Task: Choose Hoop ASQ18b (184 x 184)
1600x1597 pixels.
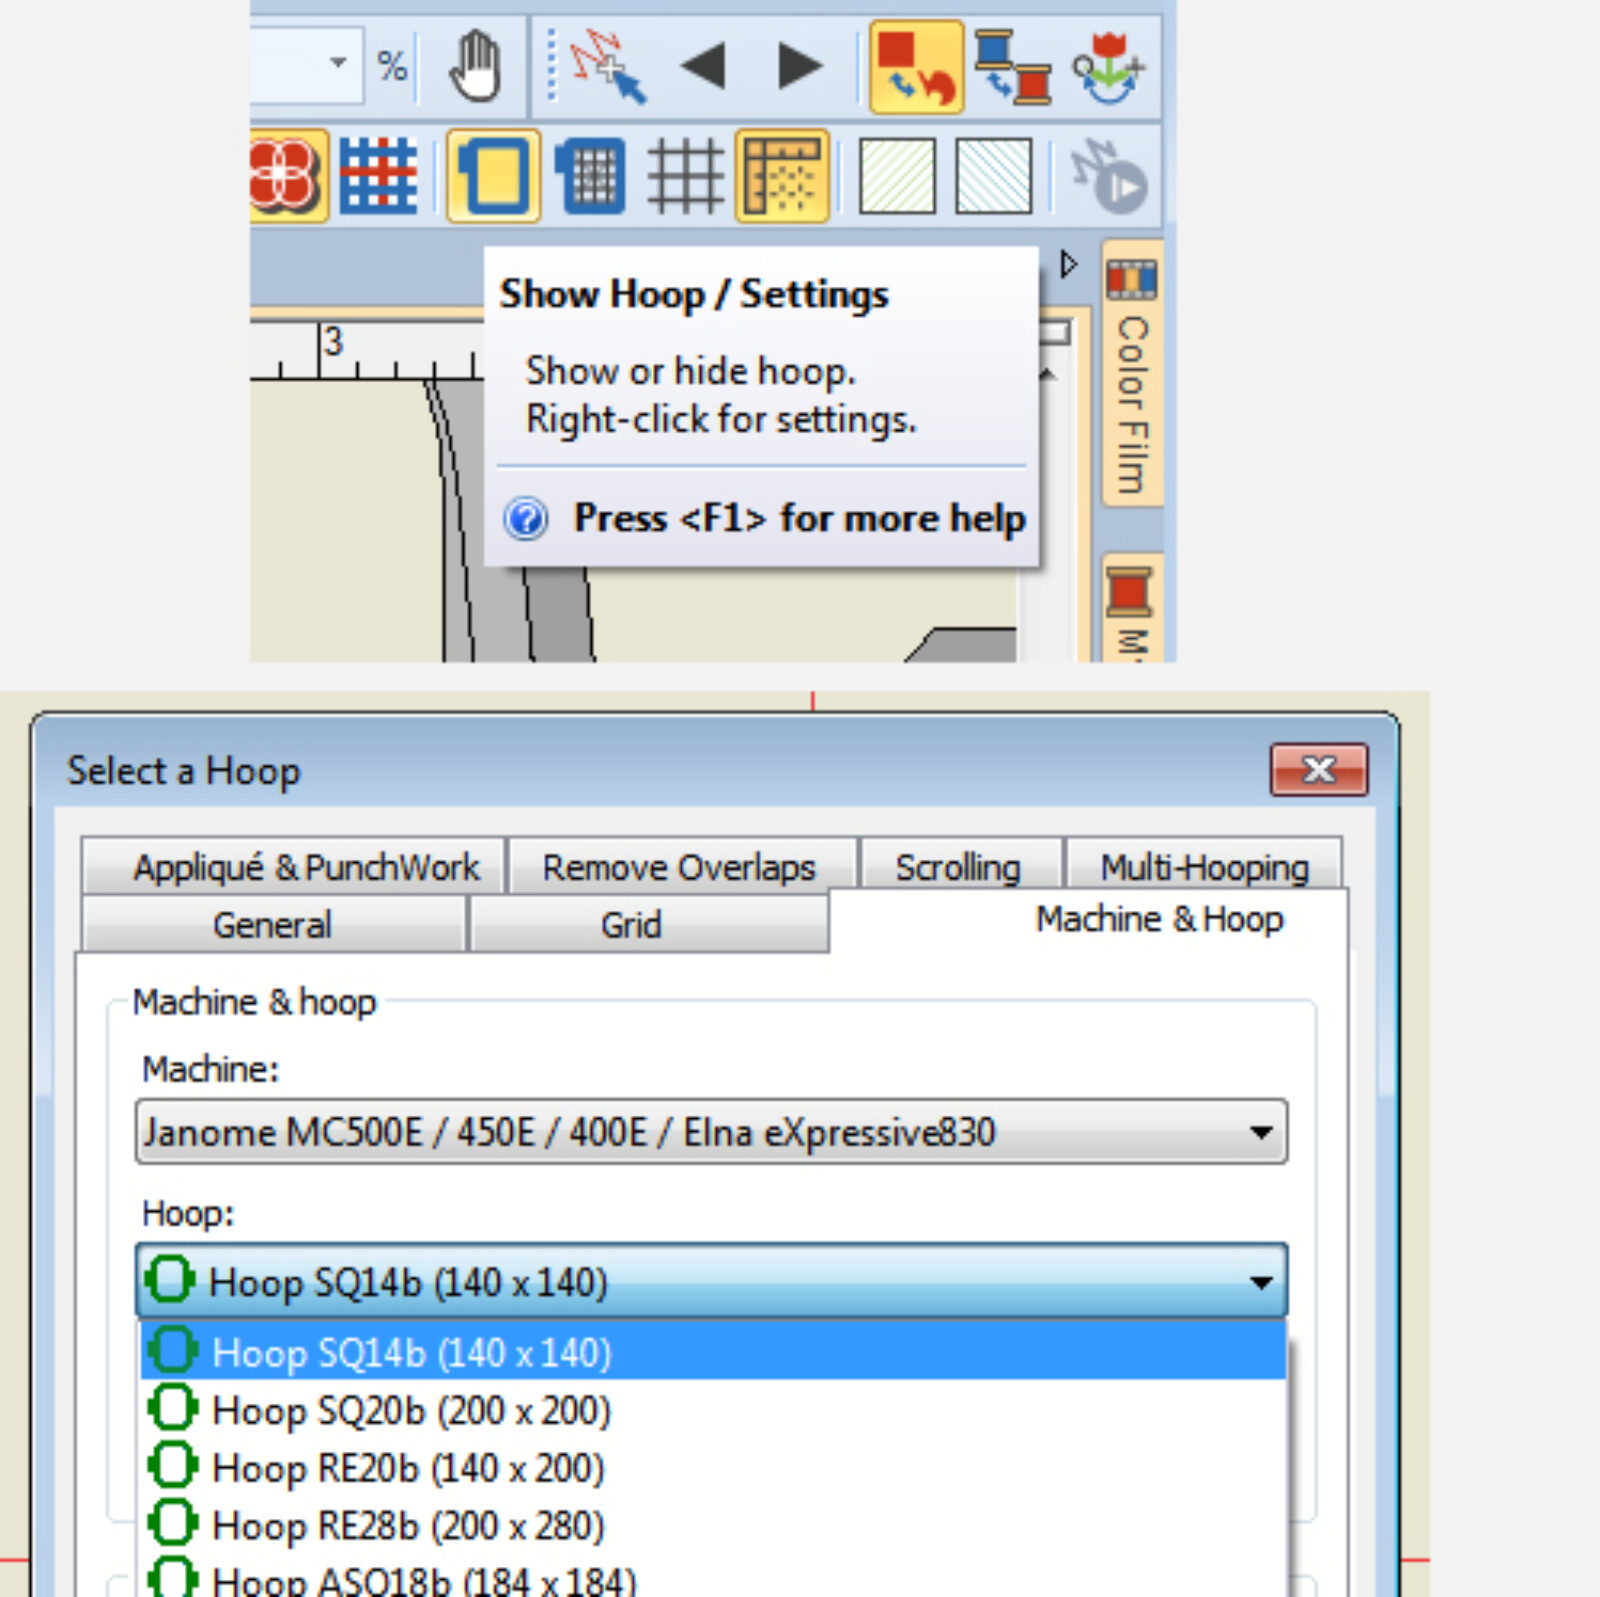Action: (713, 1578)
